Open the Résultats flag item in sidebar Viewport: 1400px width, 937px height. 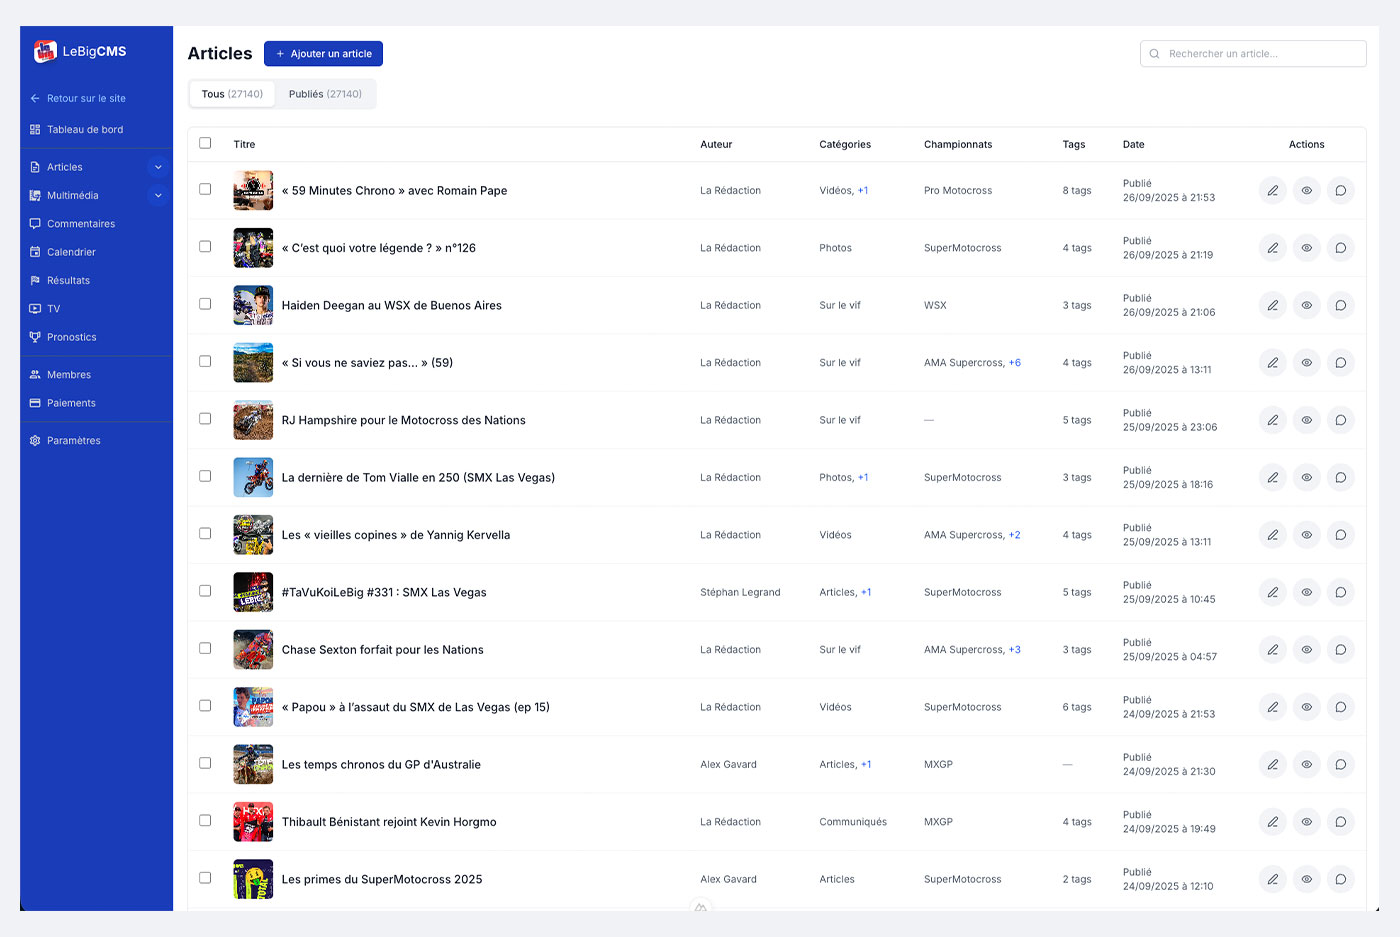67,280
